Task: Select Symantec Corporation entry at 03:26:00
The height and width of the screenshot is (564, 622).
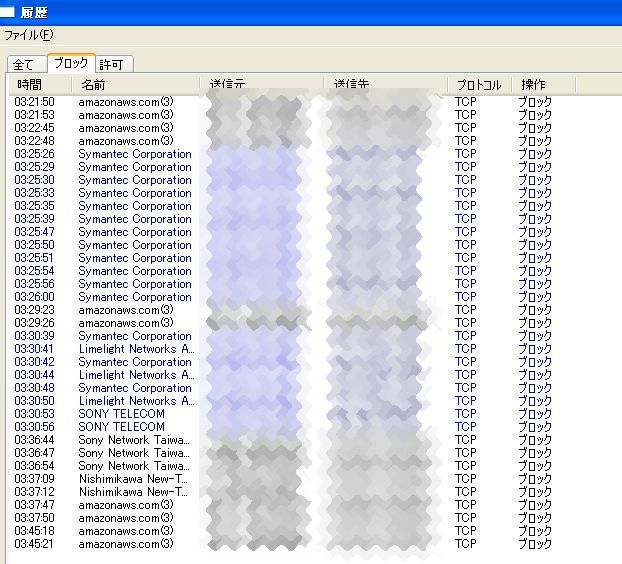Action: coord(283,297)
